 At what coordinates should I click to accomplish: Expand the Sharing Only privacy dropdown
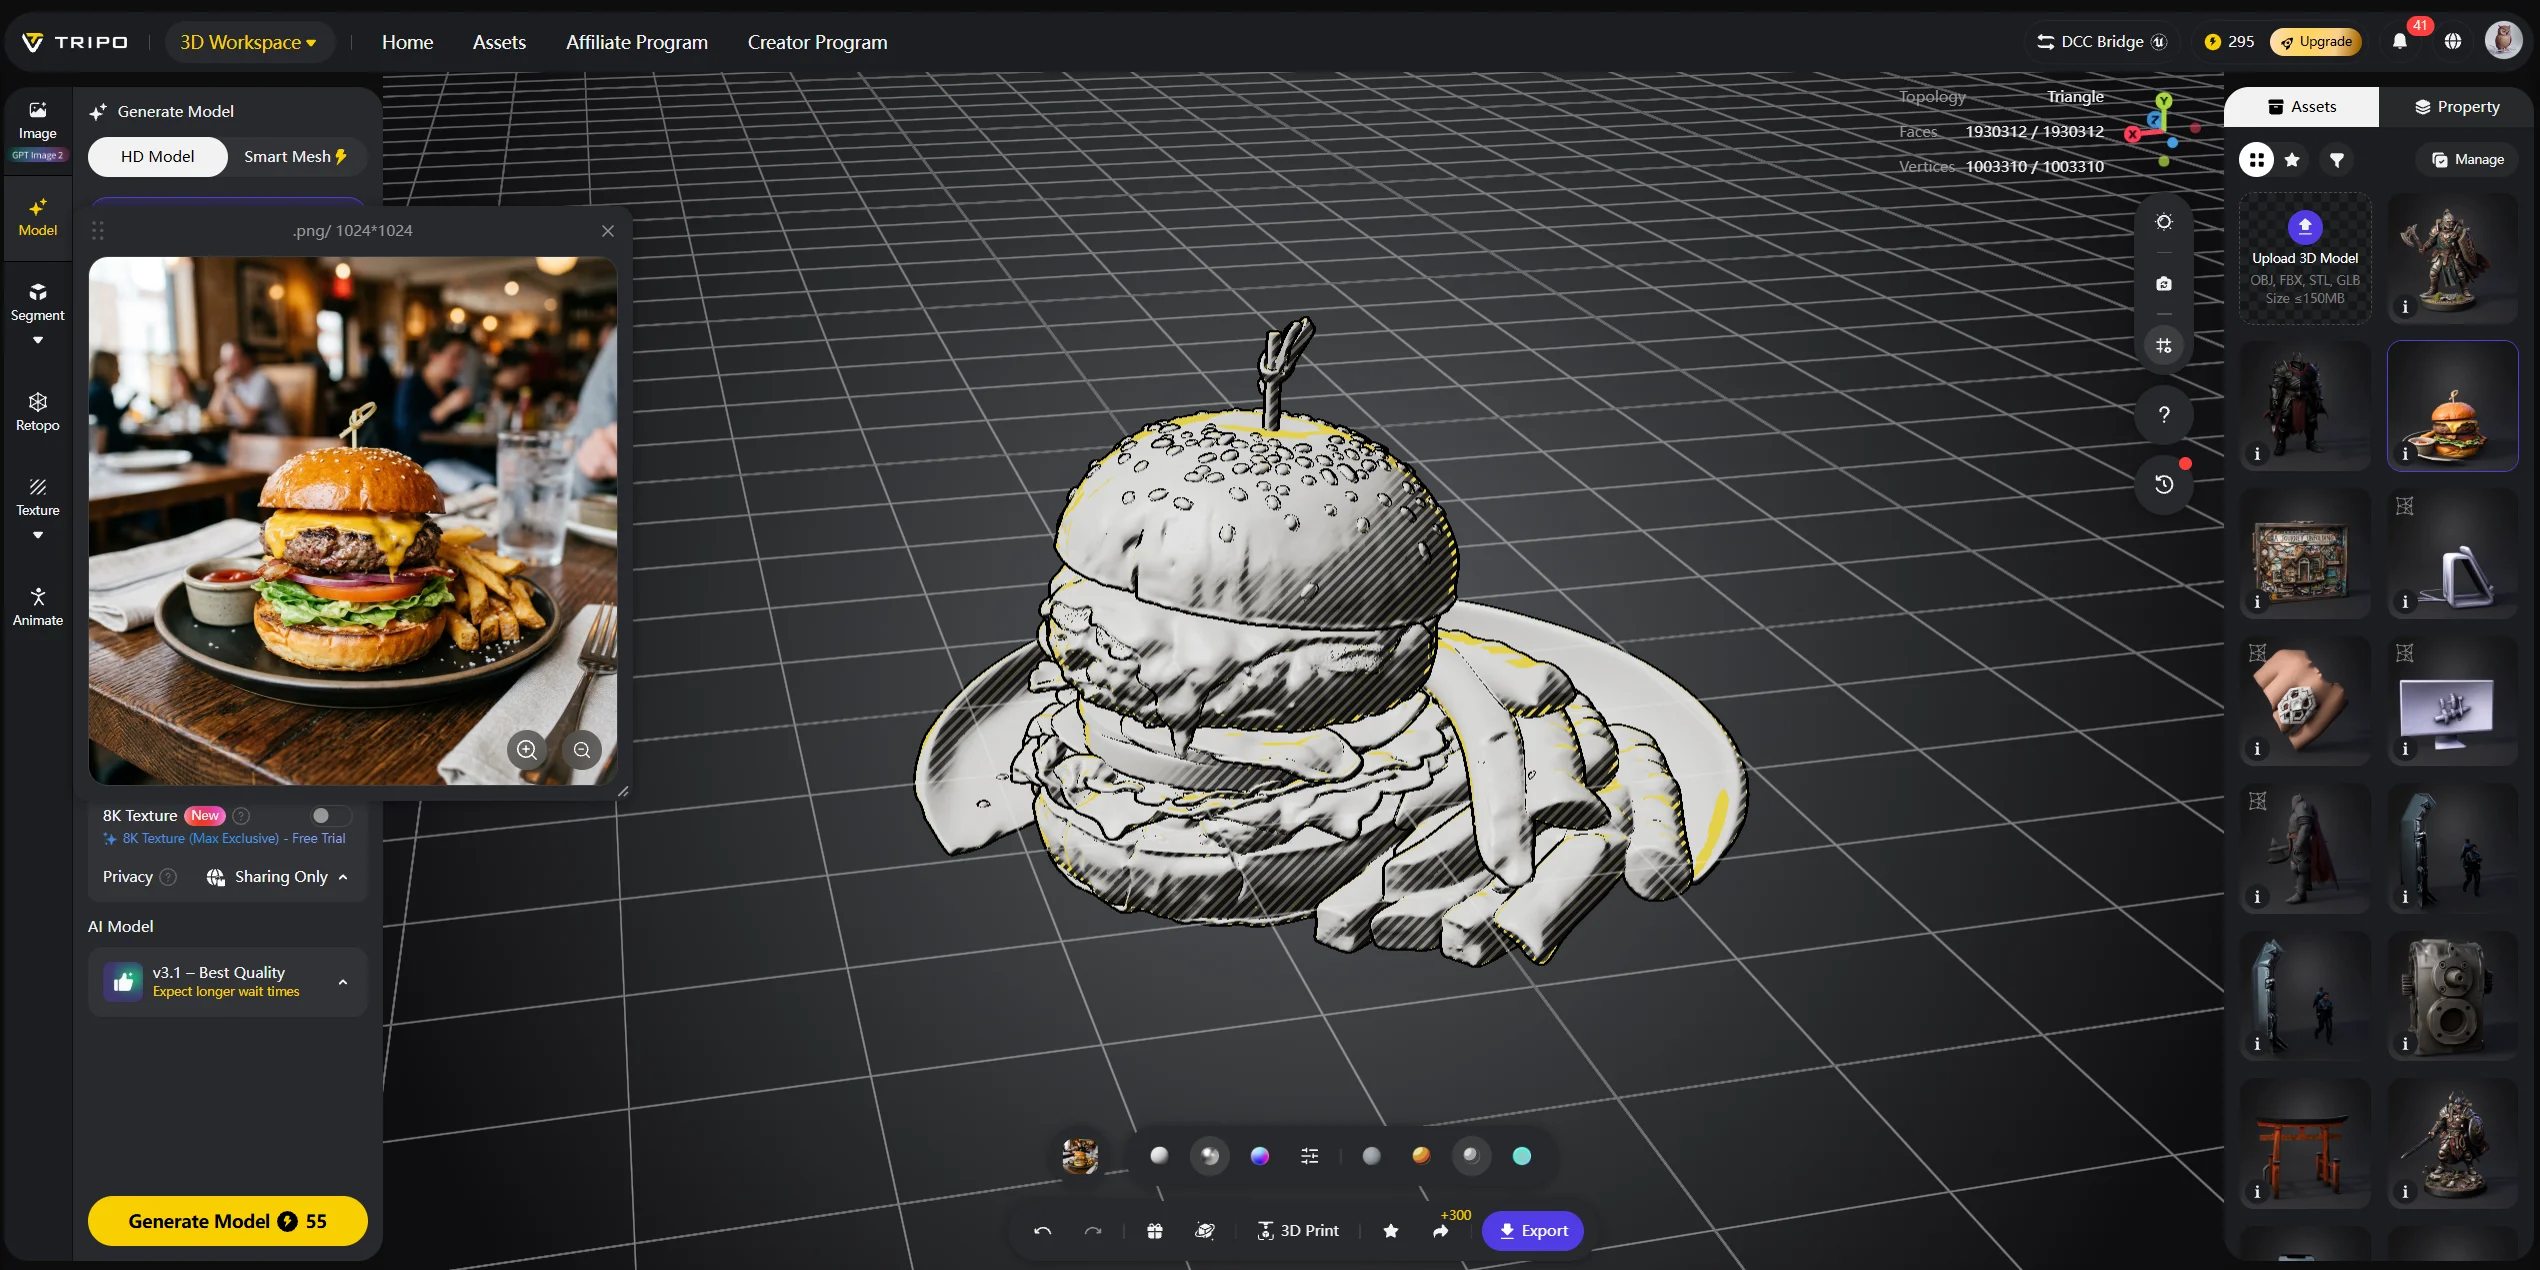(278, 877)
